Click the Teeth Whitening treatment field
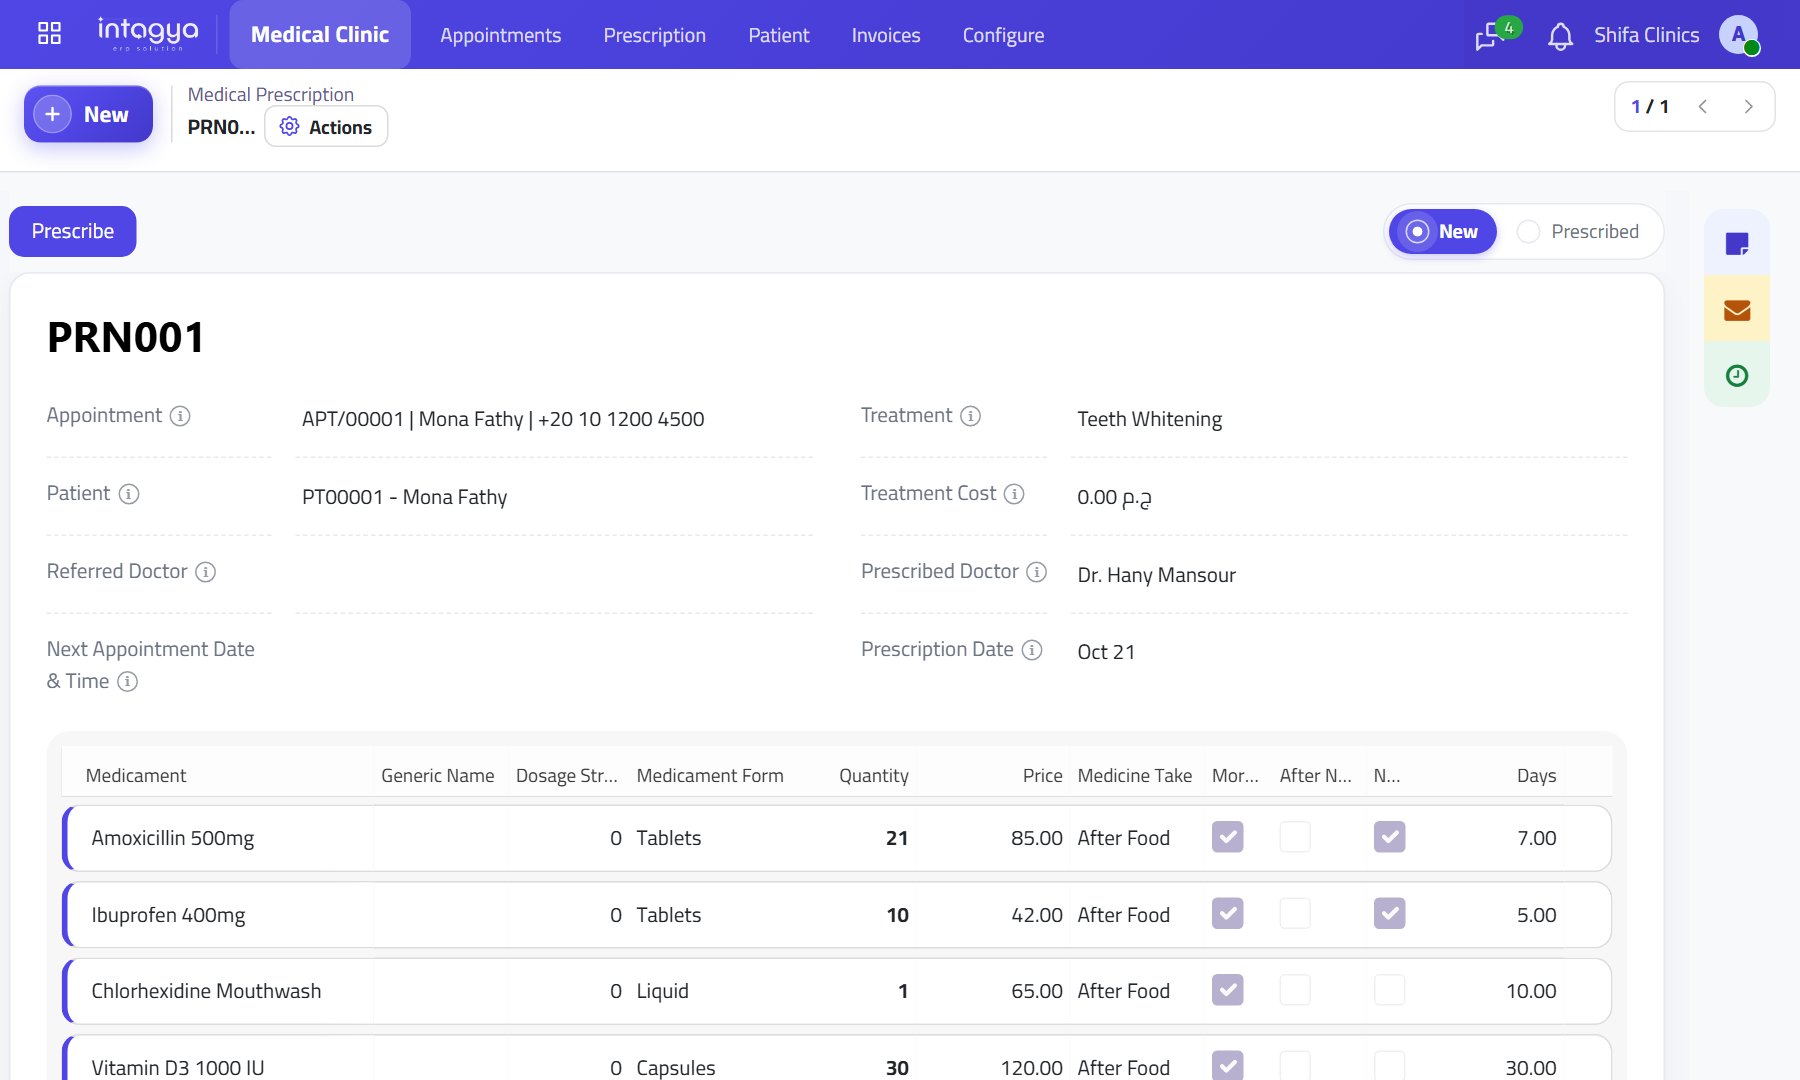The height and width of the screenshot is (1080, 1800). coord(1150,419)
